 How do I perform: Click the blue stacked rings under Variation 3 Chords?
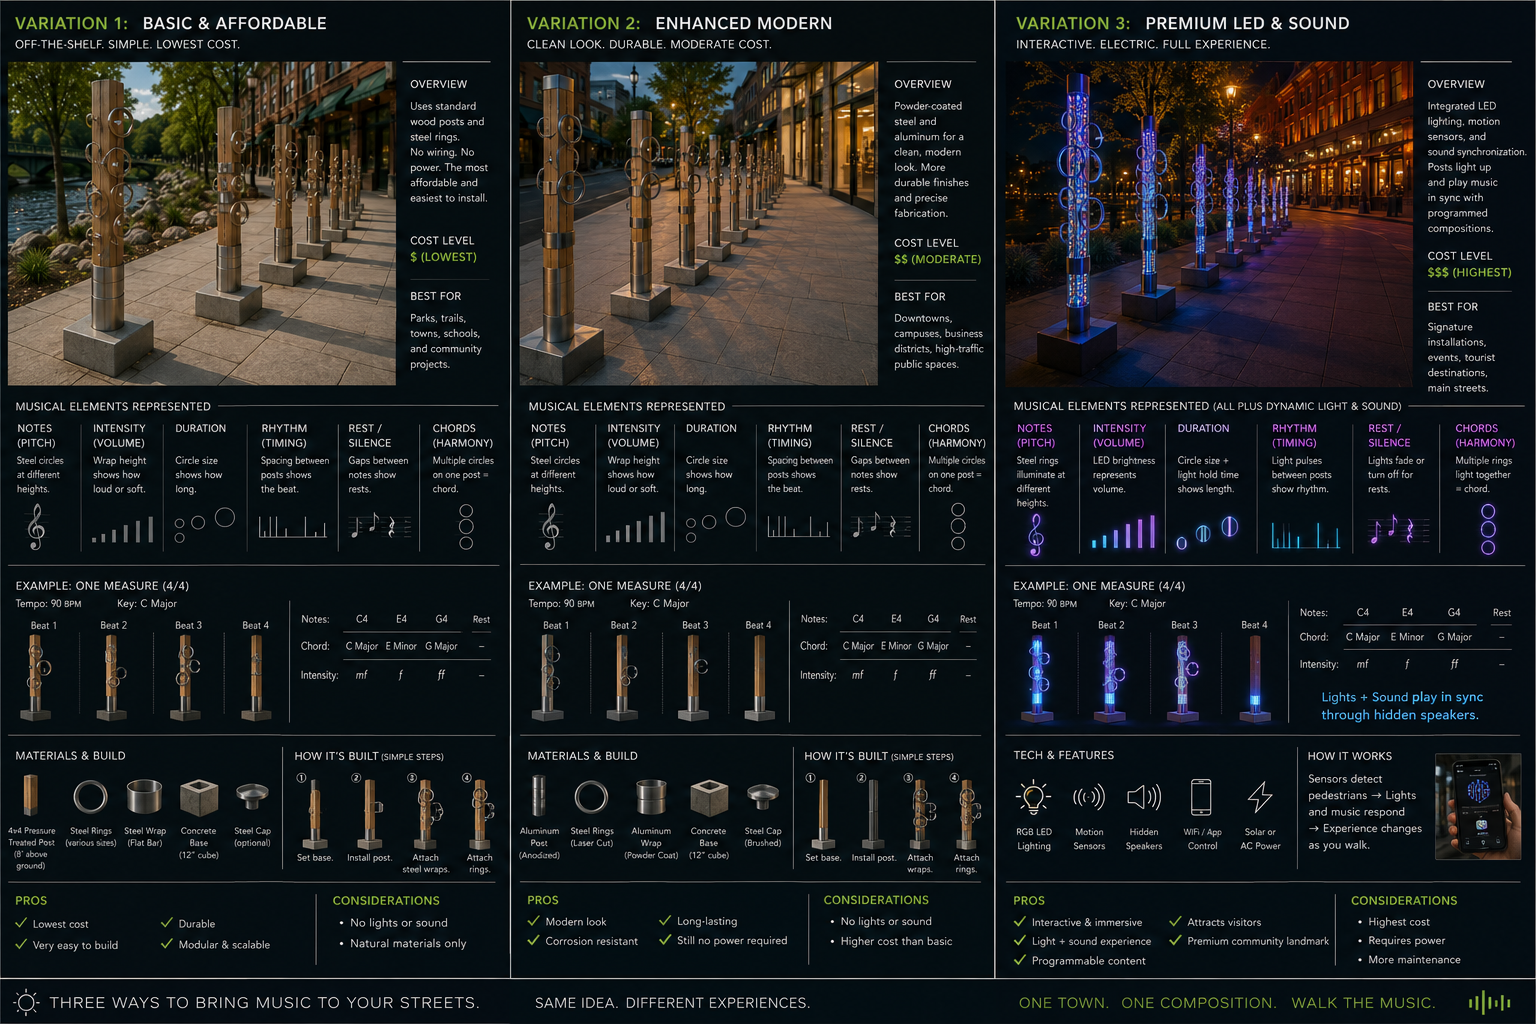coord(1488,529)
